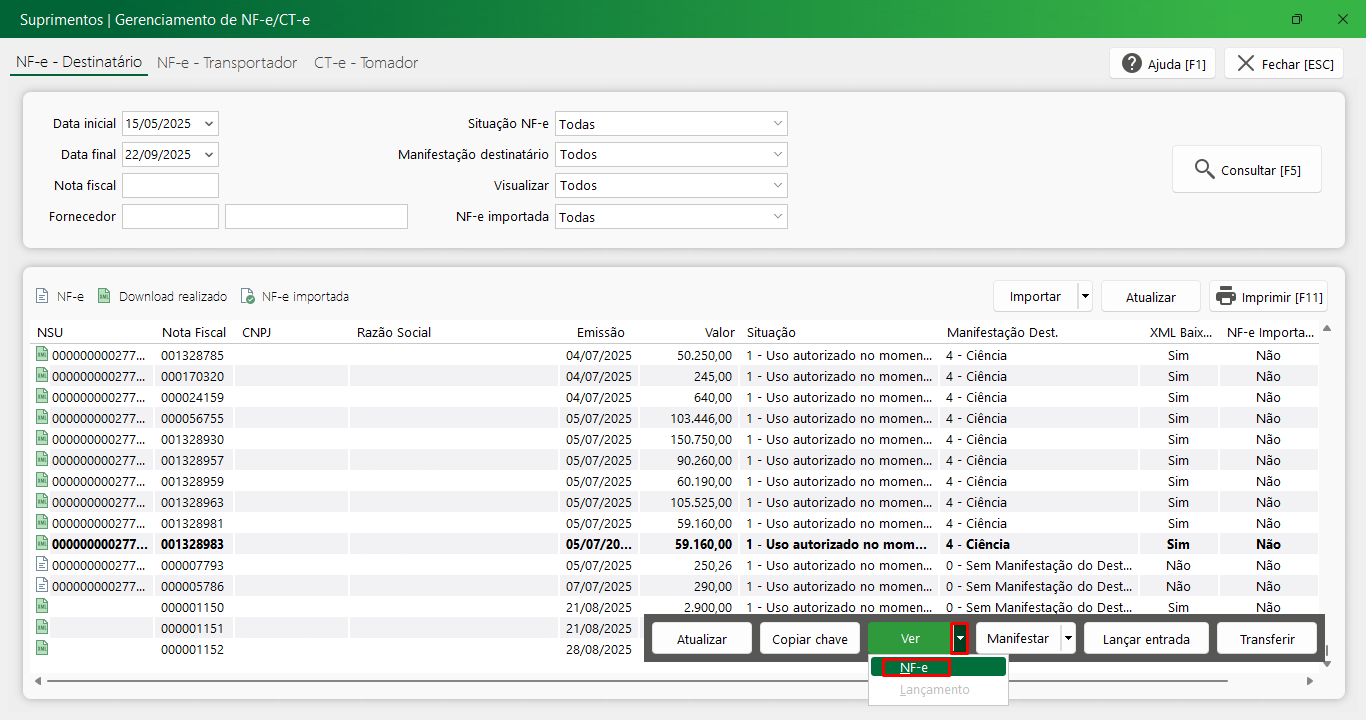1366x720 pixels.
Task: Click the Imprimir printer icon
Action: click(1227, 297)
